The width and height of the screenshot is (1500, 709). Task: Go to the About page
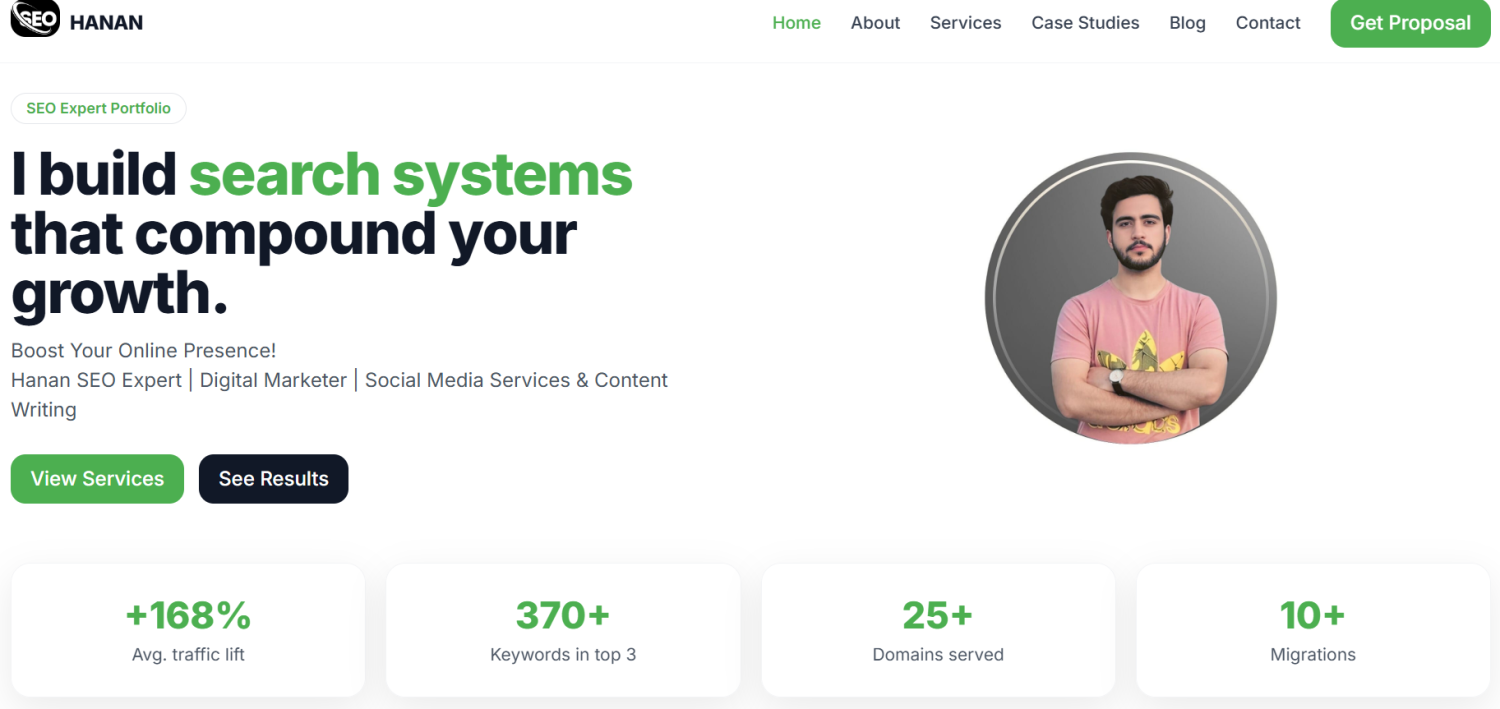875,23
